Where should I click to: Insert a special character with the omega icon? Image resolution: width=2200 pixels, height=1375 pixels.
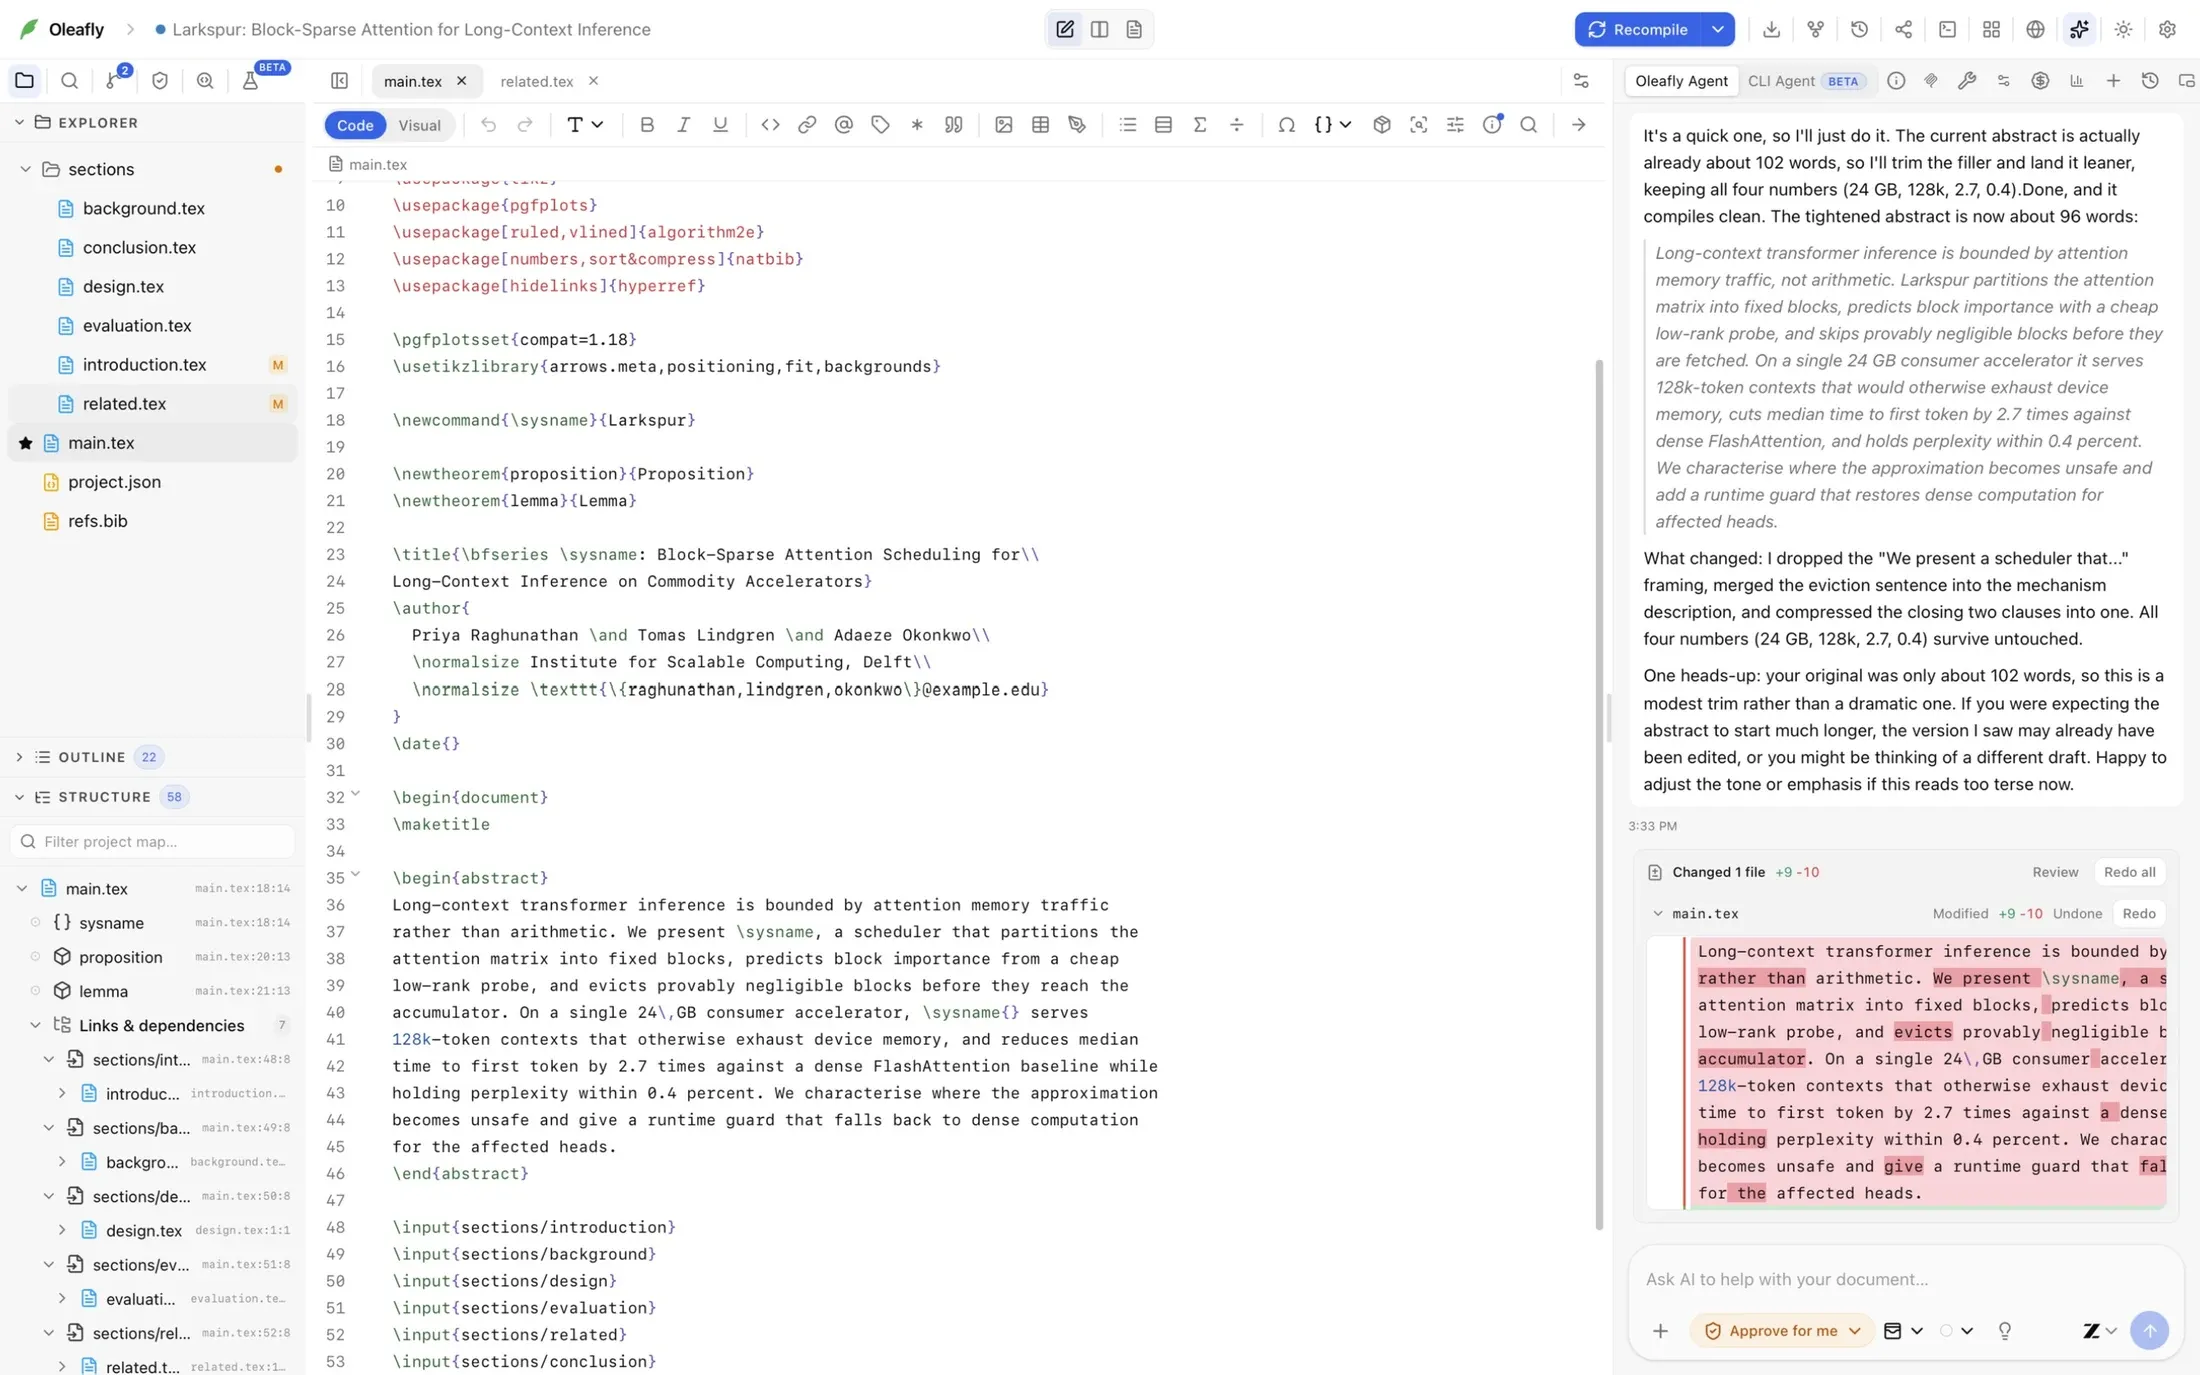pos(1286,125)
